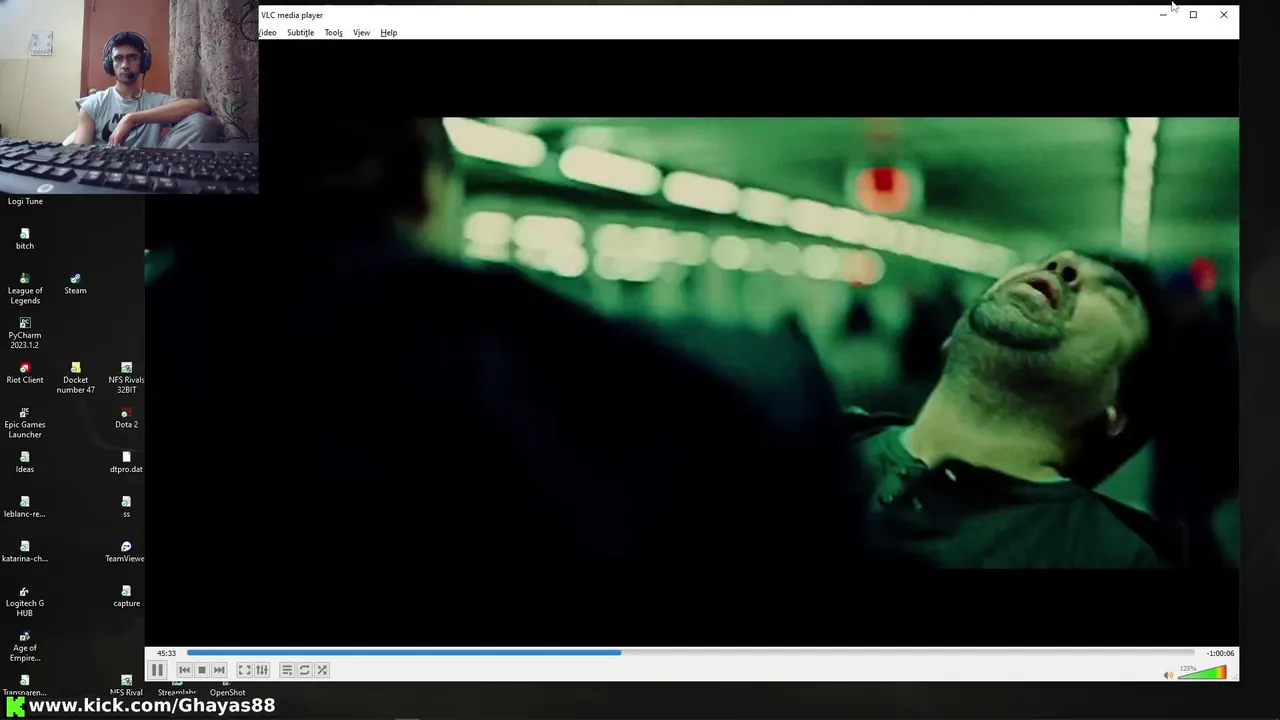Select the League of Legends desktop icon
Image resolution: width=1280 pixels, height=720 pixels.
[x=25, y=288]
